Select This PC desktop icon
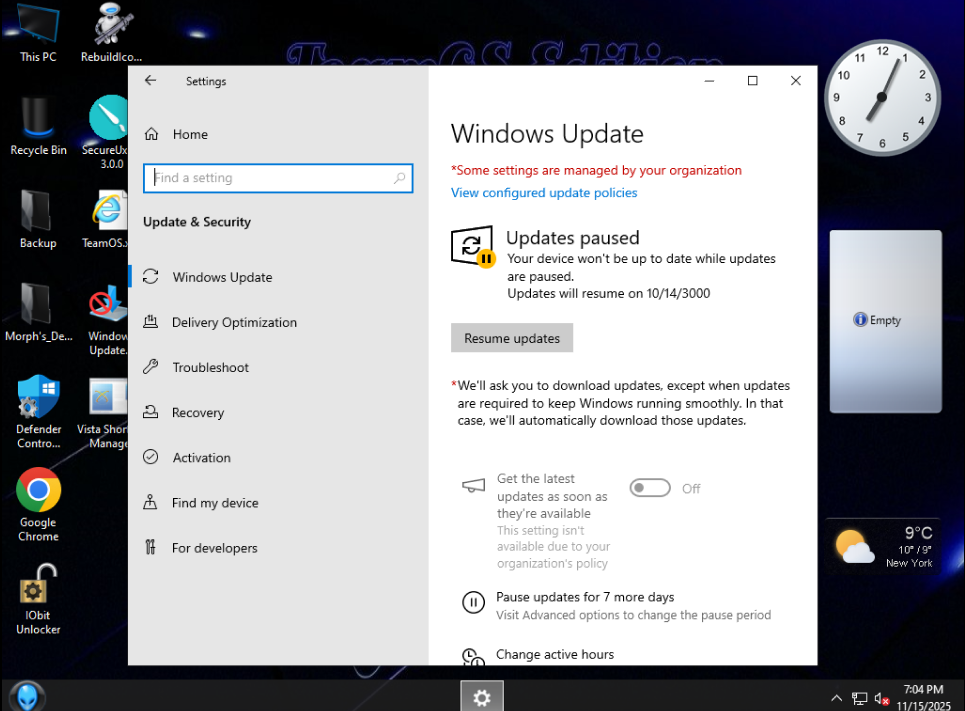The height and width of the screenshot is (711, 965). tap(38, 33)
